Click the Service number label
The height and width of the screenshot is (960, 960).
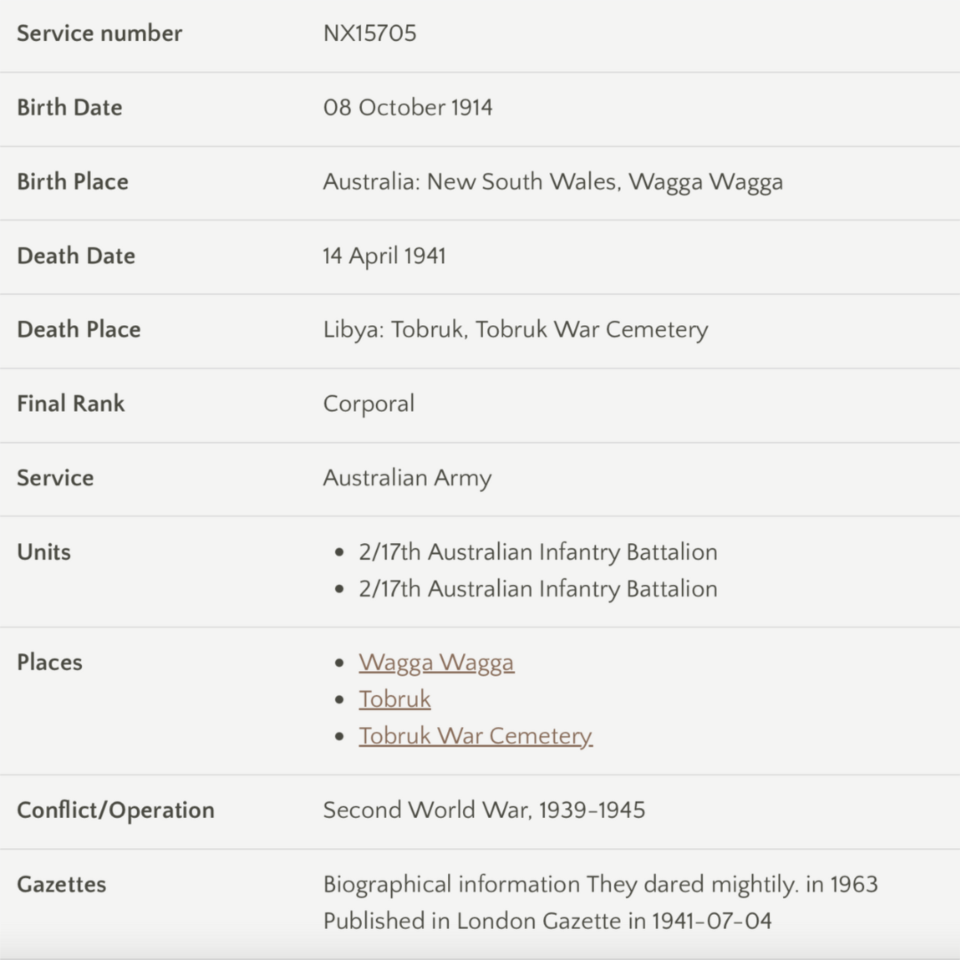point(99,34)
